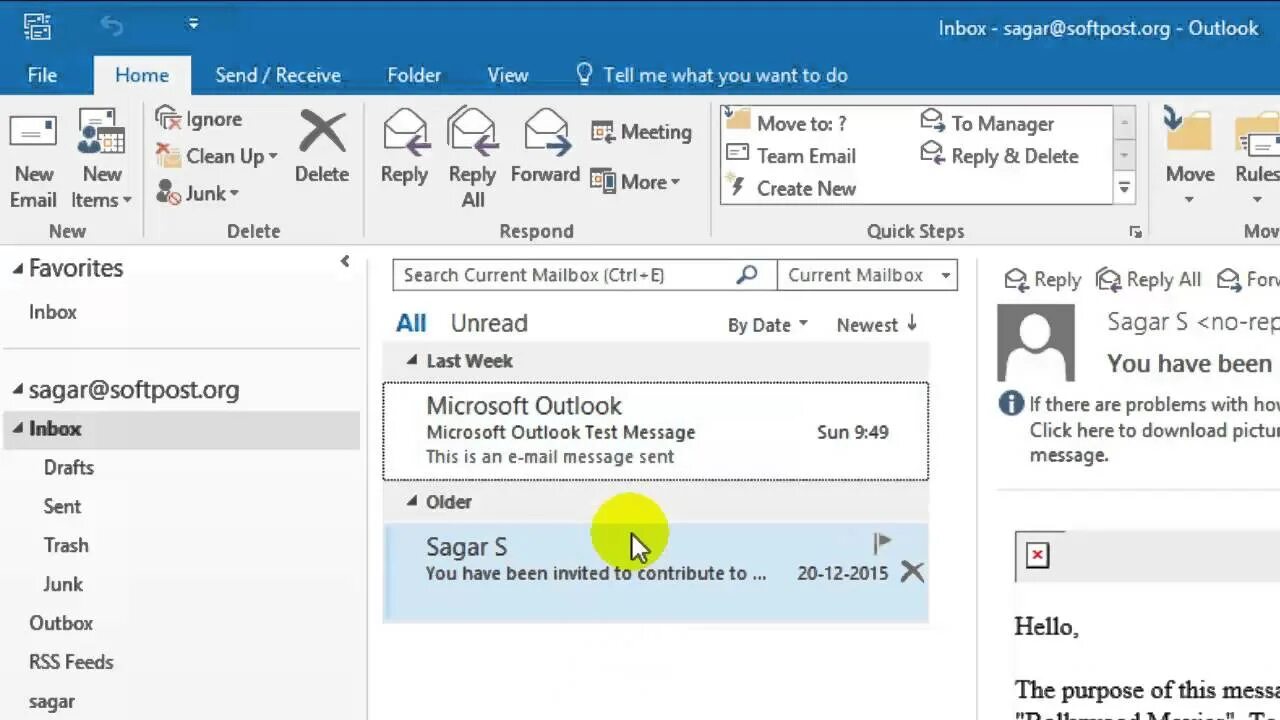
Task: Select the Outbox folder
Action: point(61,623)
